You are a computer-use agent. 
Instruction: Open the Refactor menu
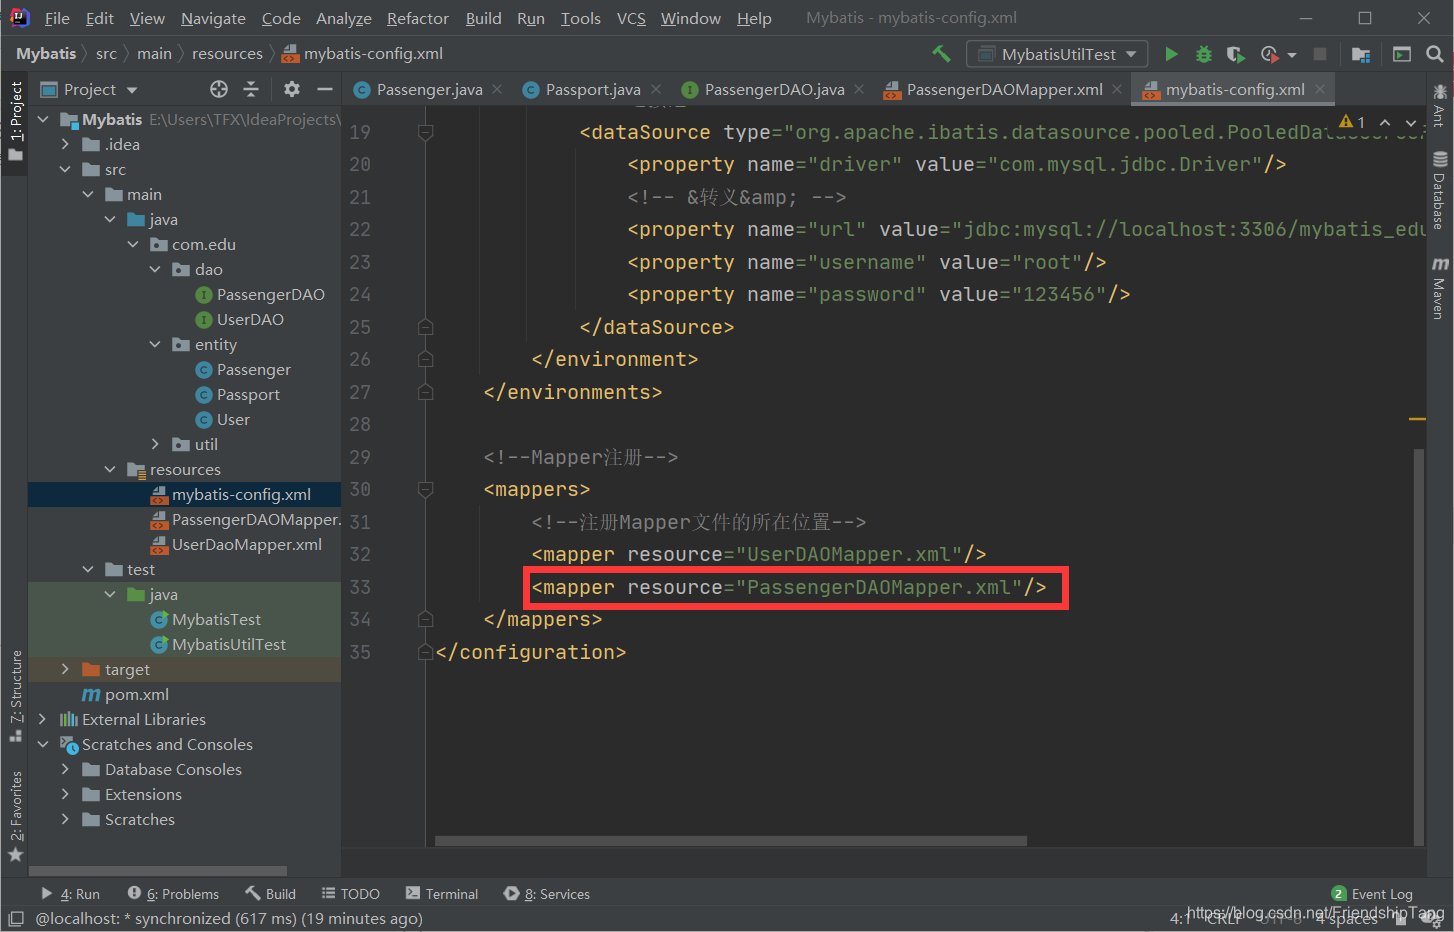point(418,18)
